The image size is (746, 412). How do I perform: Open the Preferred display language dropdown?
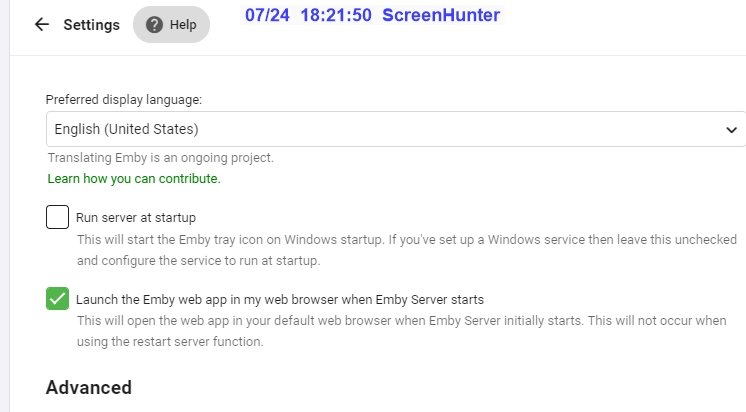click(x=395, y=129)
